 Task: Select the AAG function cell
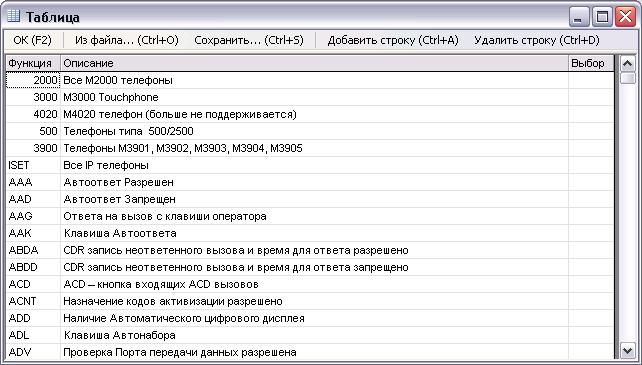pos(33,216)
